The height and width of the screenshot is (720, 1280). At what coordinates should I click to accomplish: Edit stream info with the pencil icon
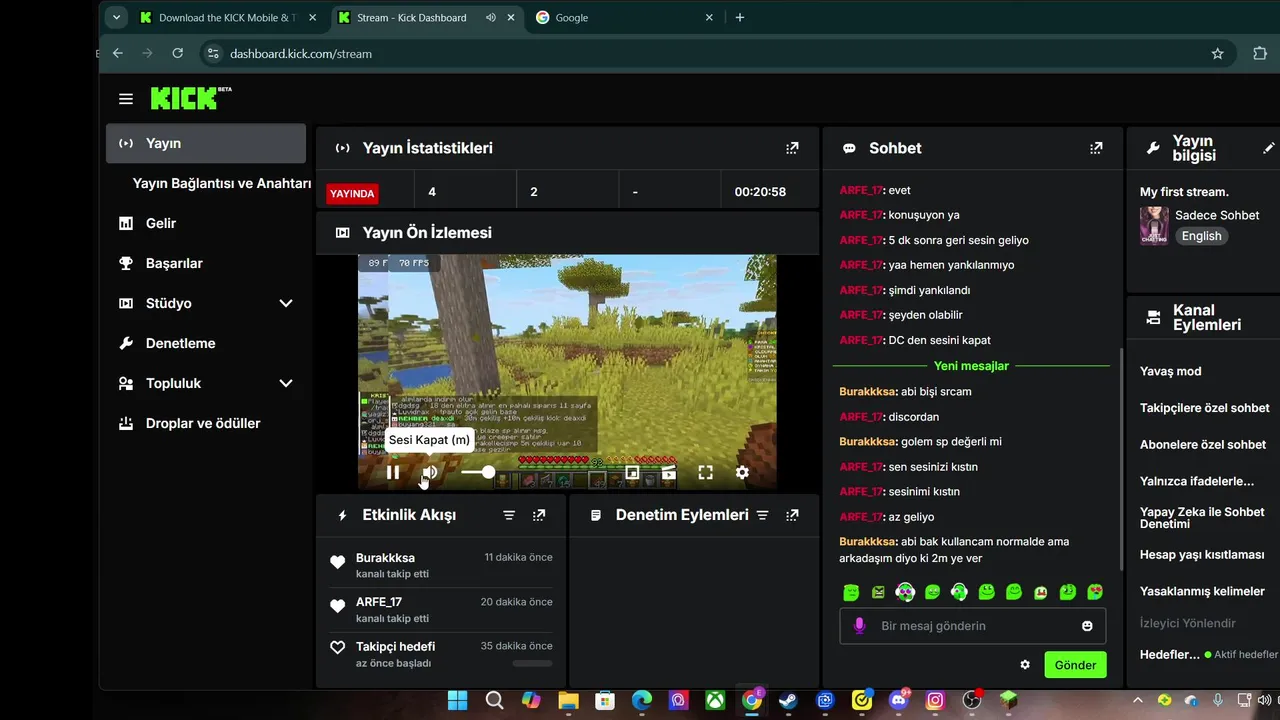click(x=1269, y=148)
